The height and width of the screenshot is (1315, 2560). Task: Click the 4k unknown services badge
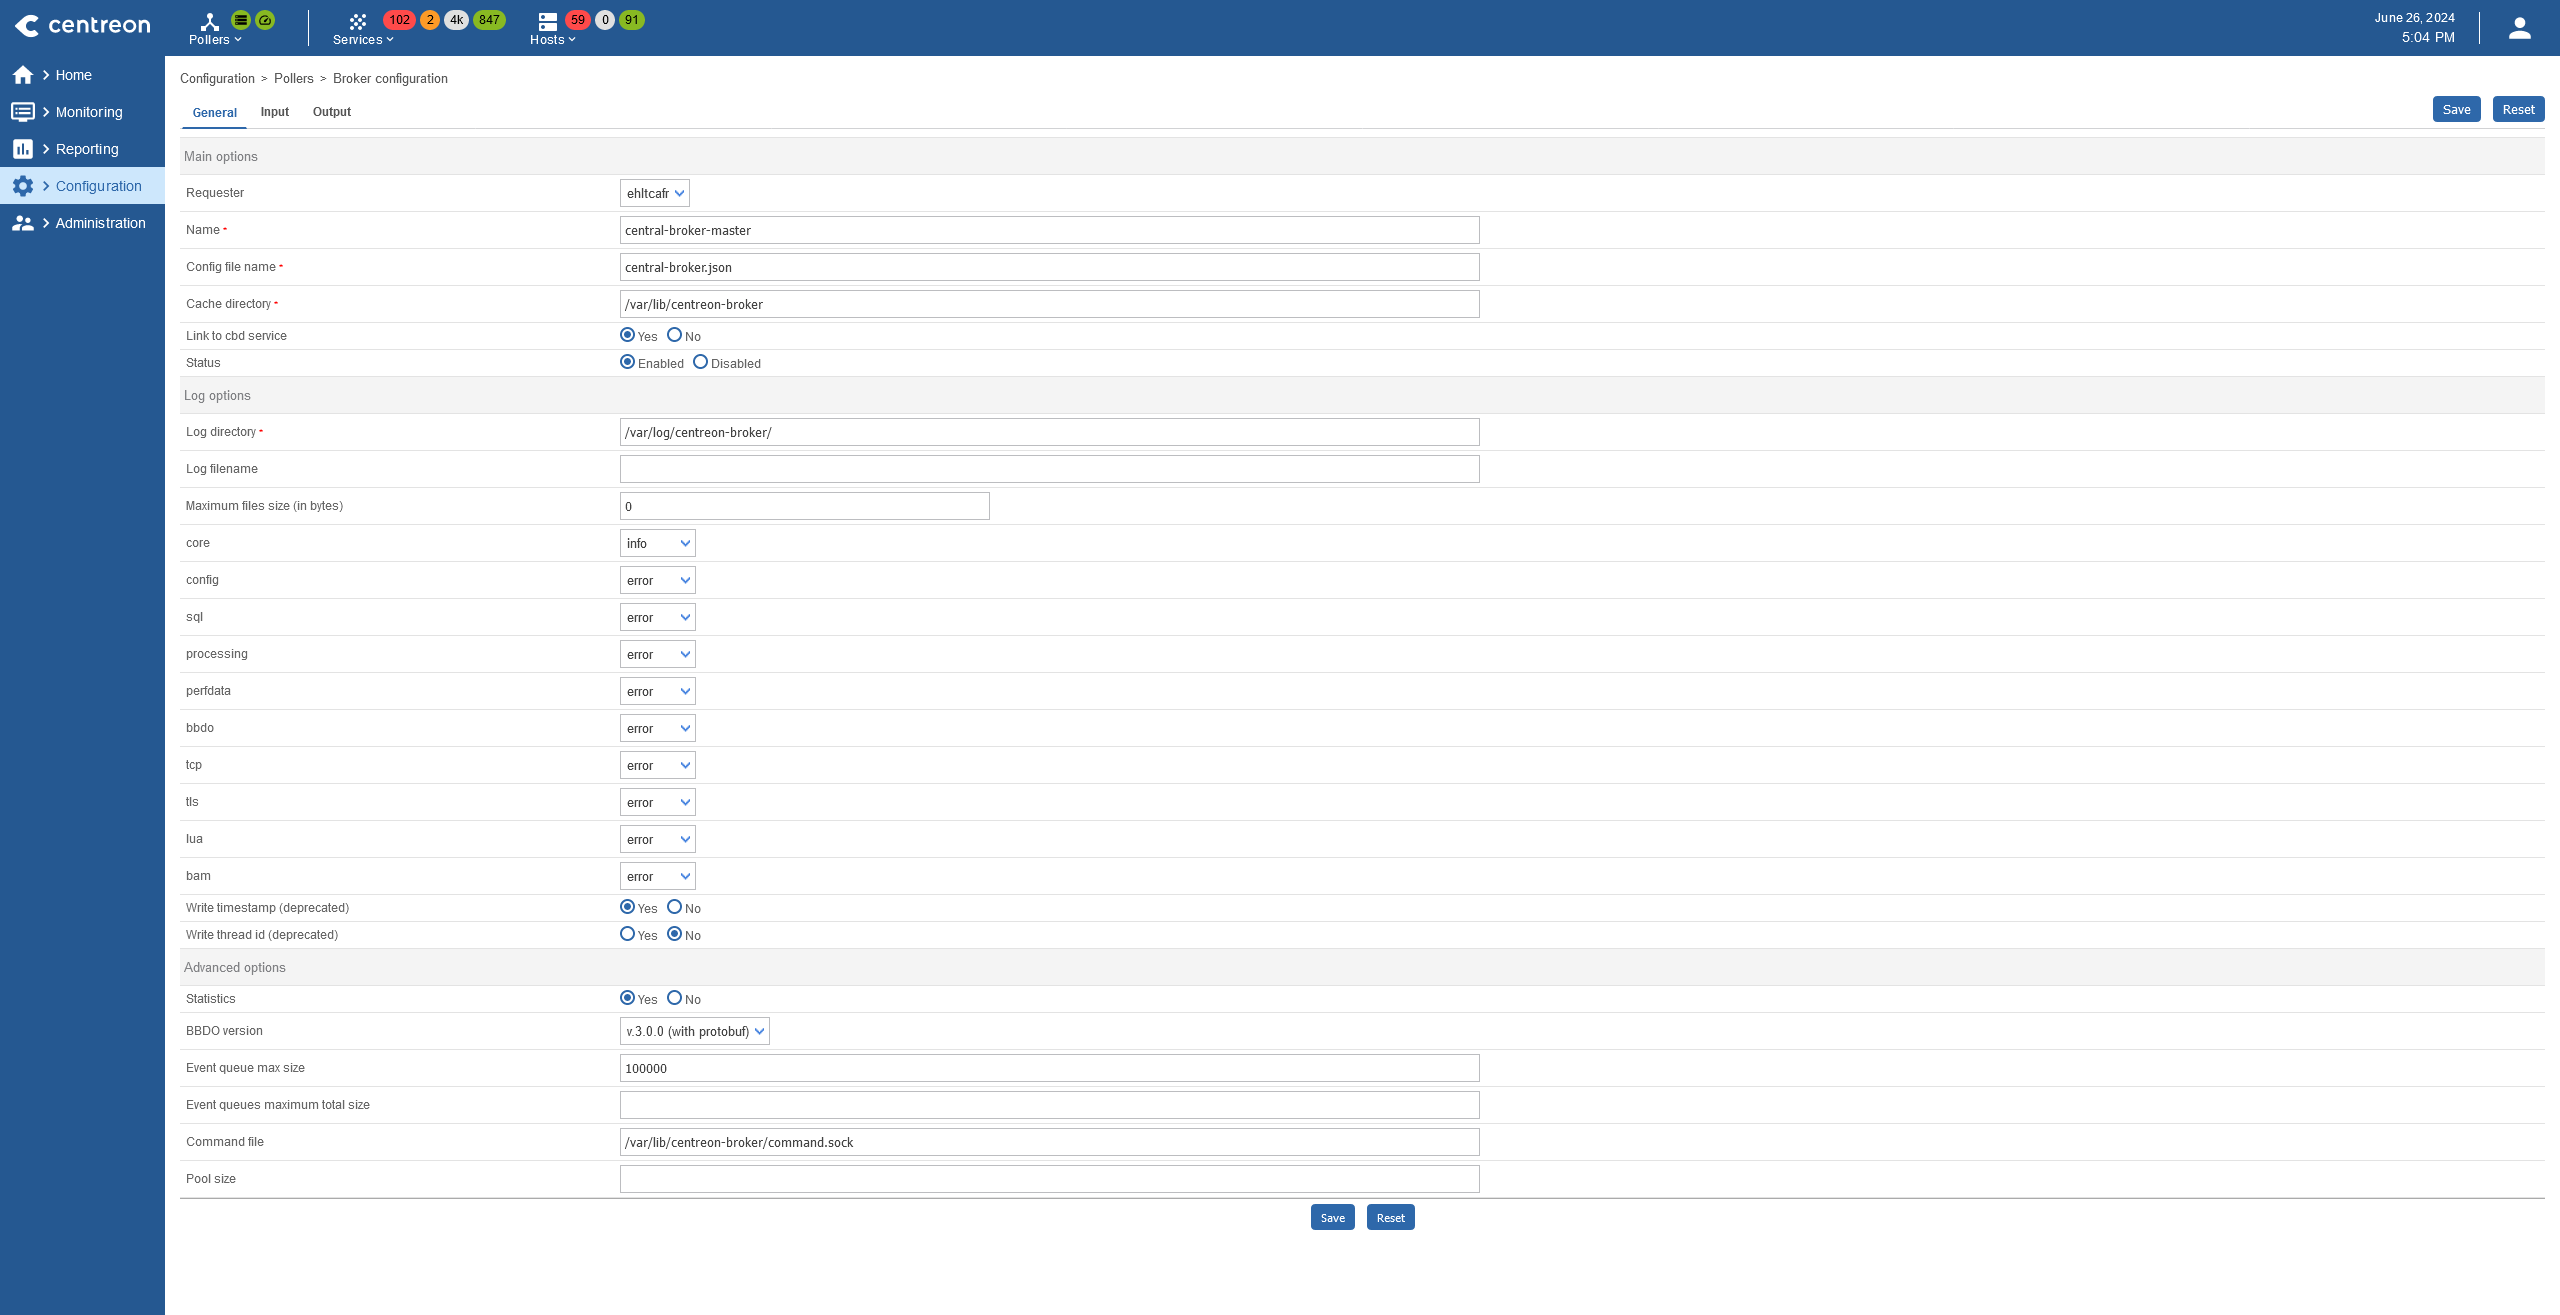tap(456, 20)
